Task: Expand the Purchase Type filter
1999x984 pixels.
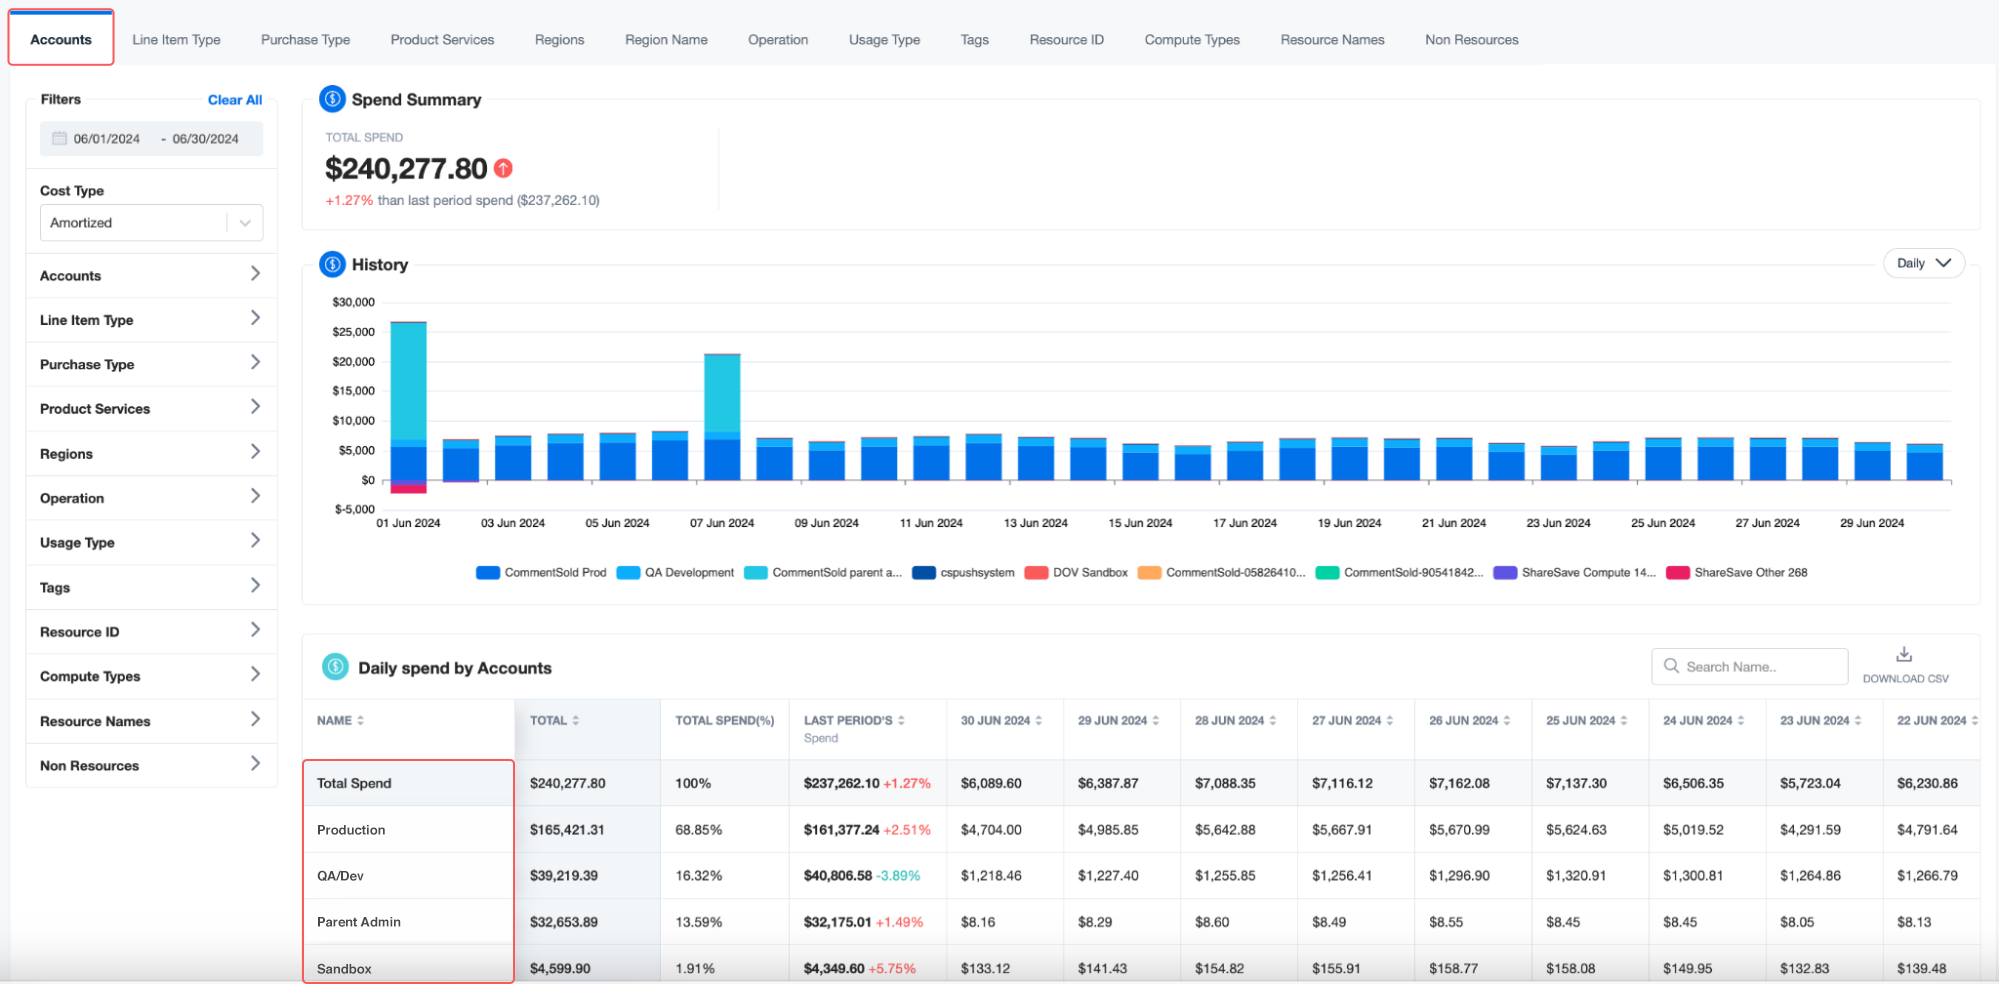Action: click(151, 364)
